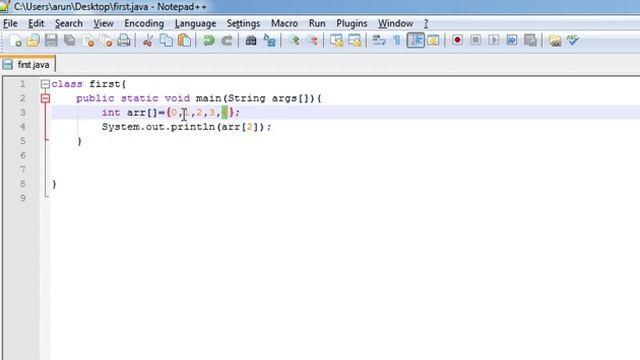Click the highlighted last array element
Image resolution: width=640 pixels, height=360 pixels.
(224, 113)
